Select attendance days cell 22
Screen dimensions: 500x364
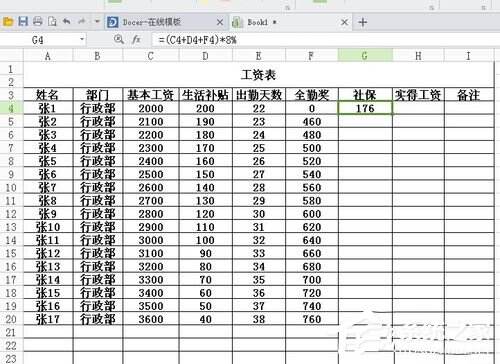pos(259,108)
